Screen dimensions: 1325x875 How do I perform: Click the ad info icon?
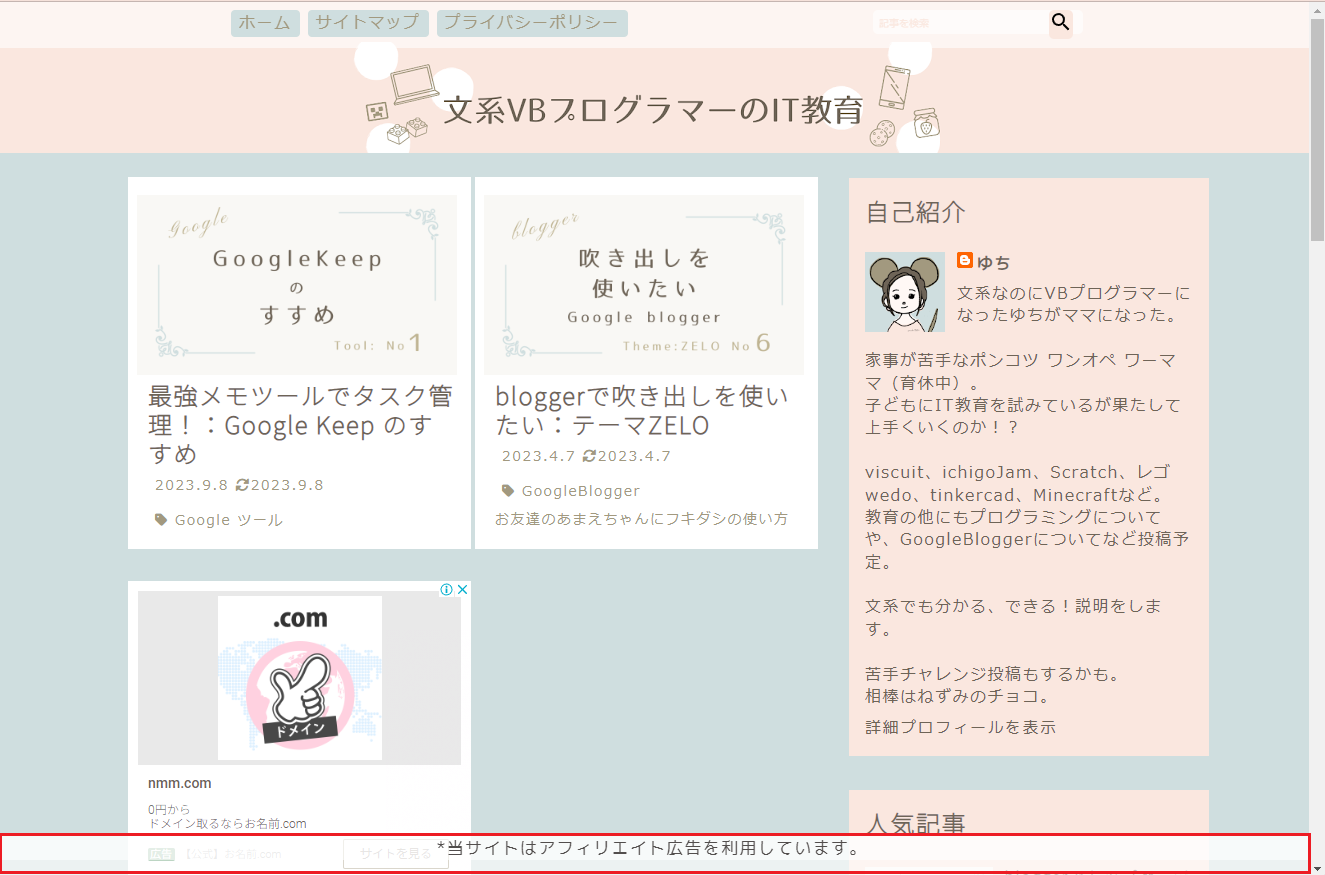pyautogui.click(x=447, y=589)
